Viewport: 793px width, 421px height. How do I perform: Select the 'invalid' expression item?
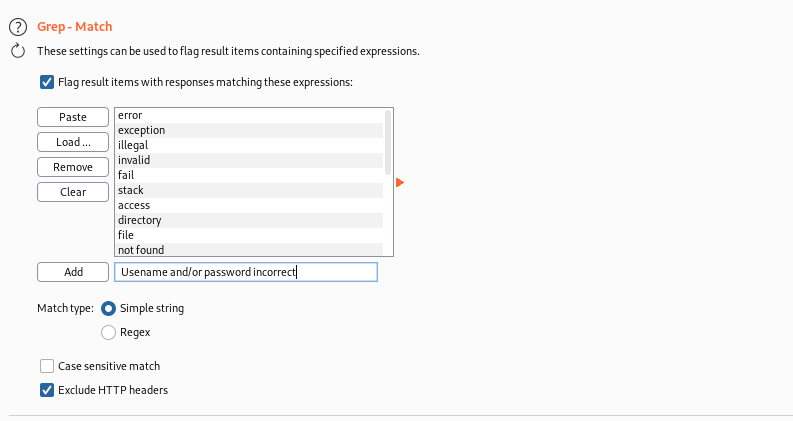(249, 160)
